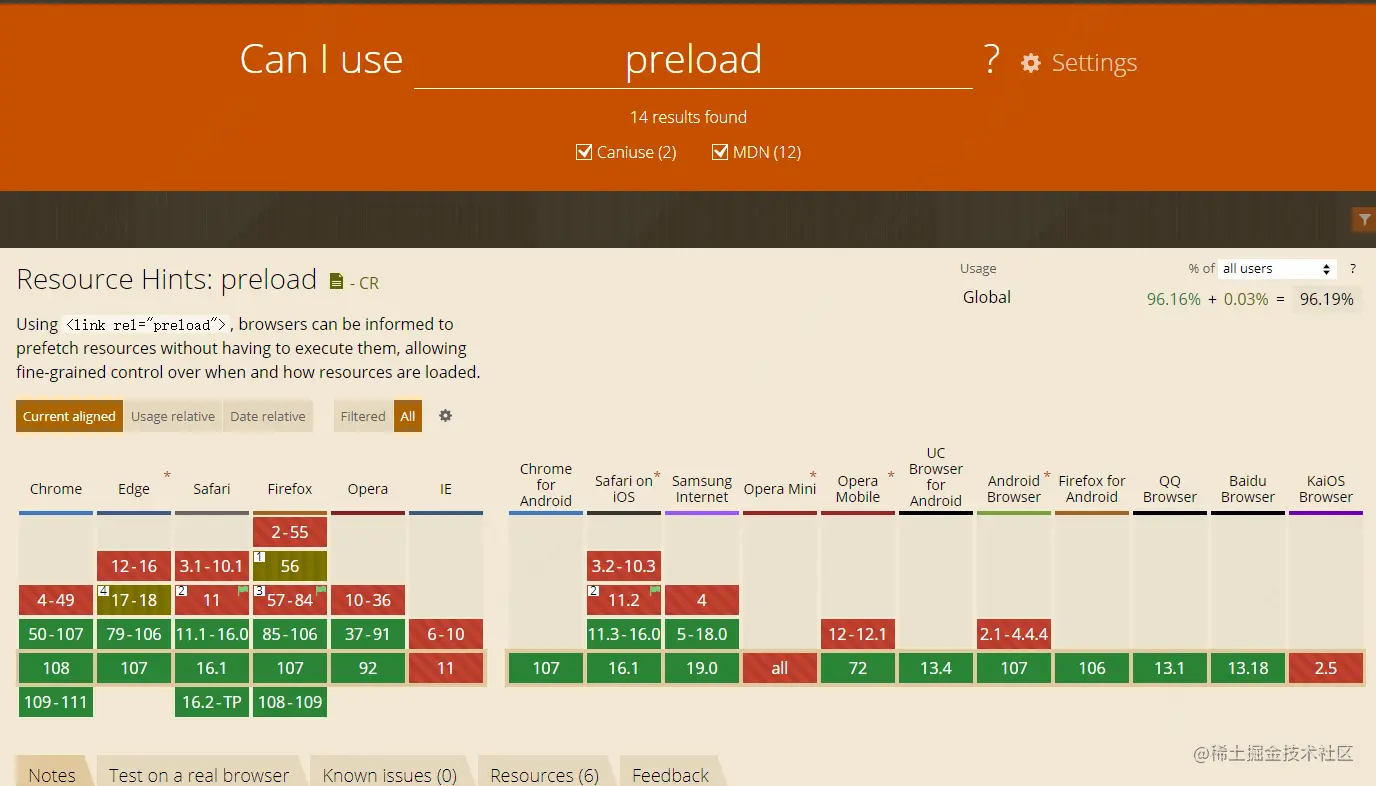Click the asterisk next to Edge header
The image size is (1376, 786).
167,476
